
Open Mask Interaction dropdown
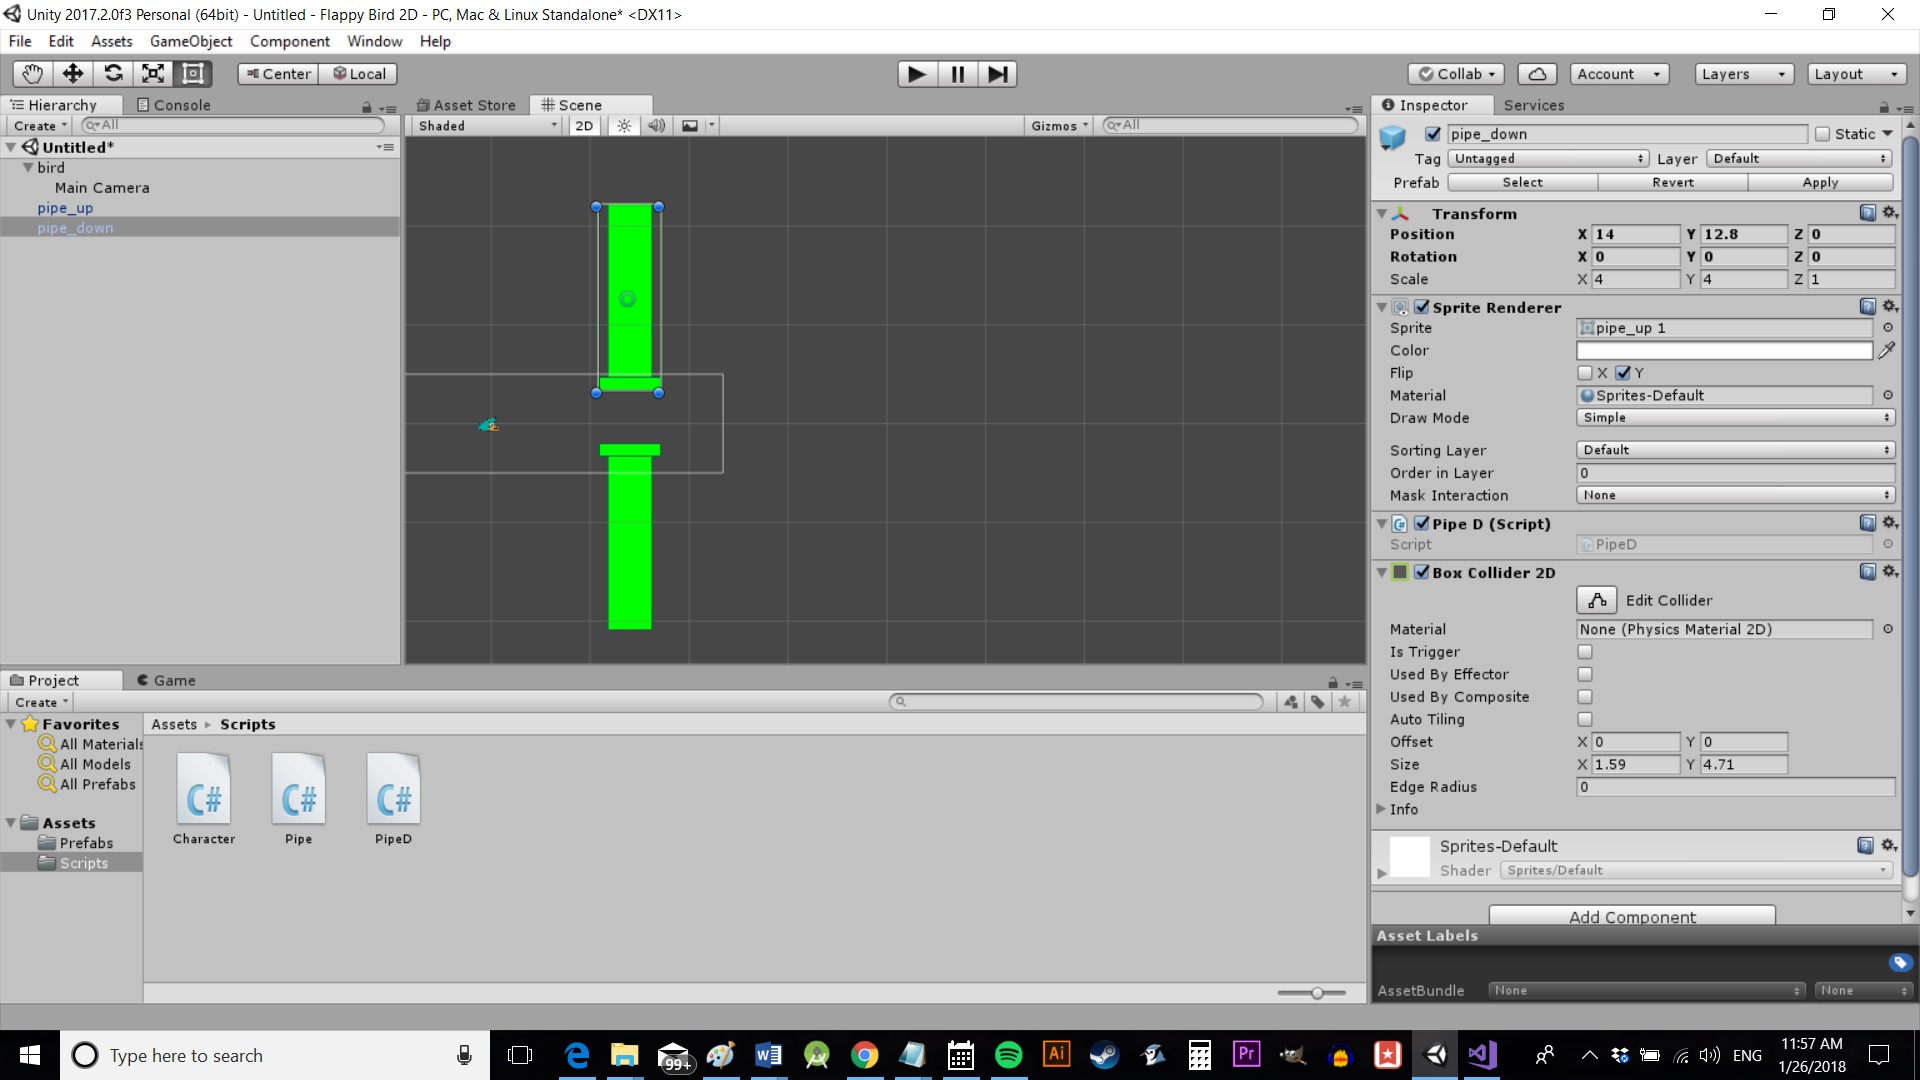(x=1735, y=495)
